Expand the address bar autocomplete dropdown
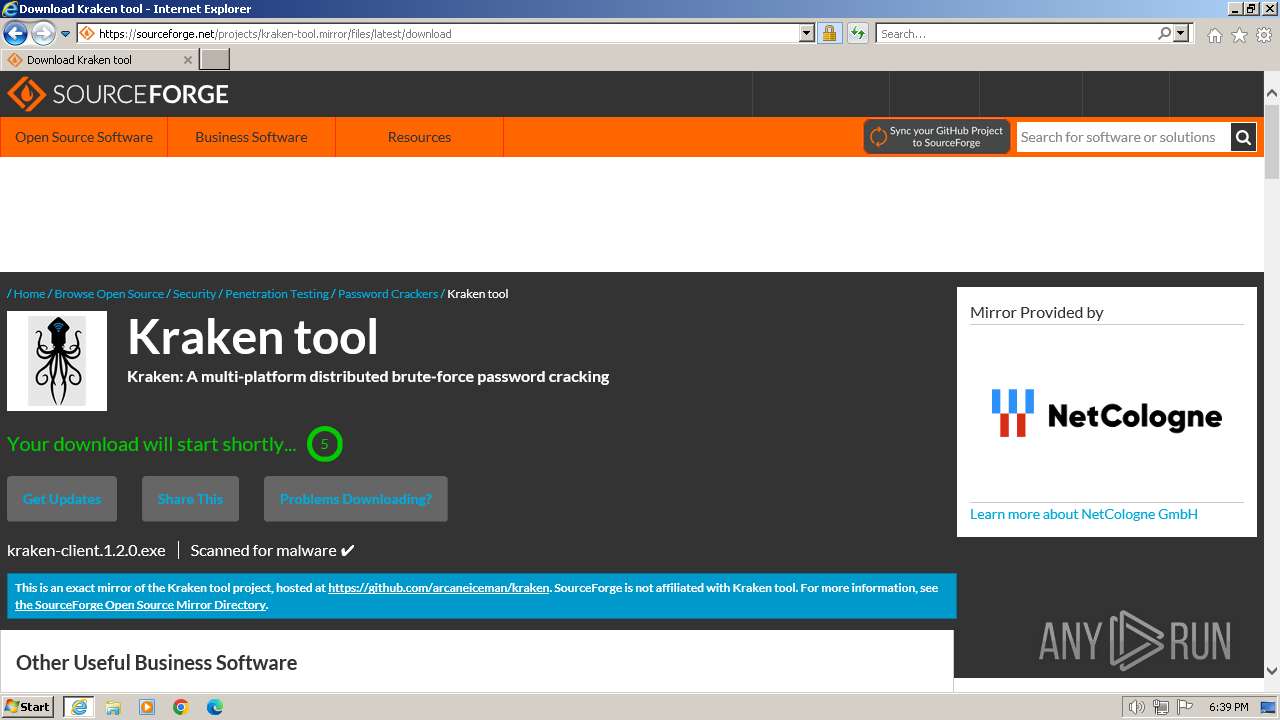Viewport: 1280px width, 720px height. [x=807, y=33]
